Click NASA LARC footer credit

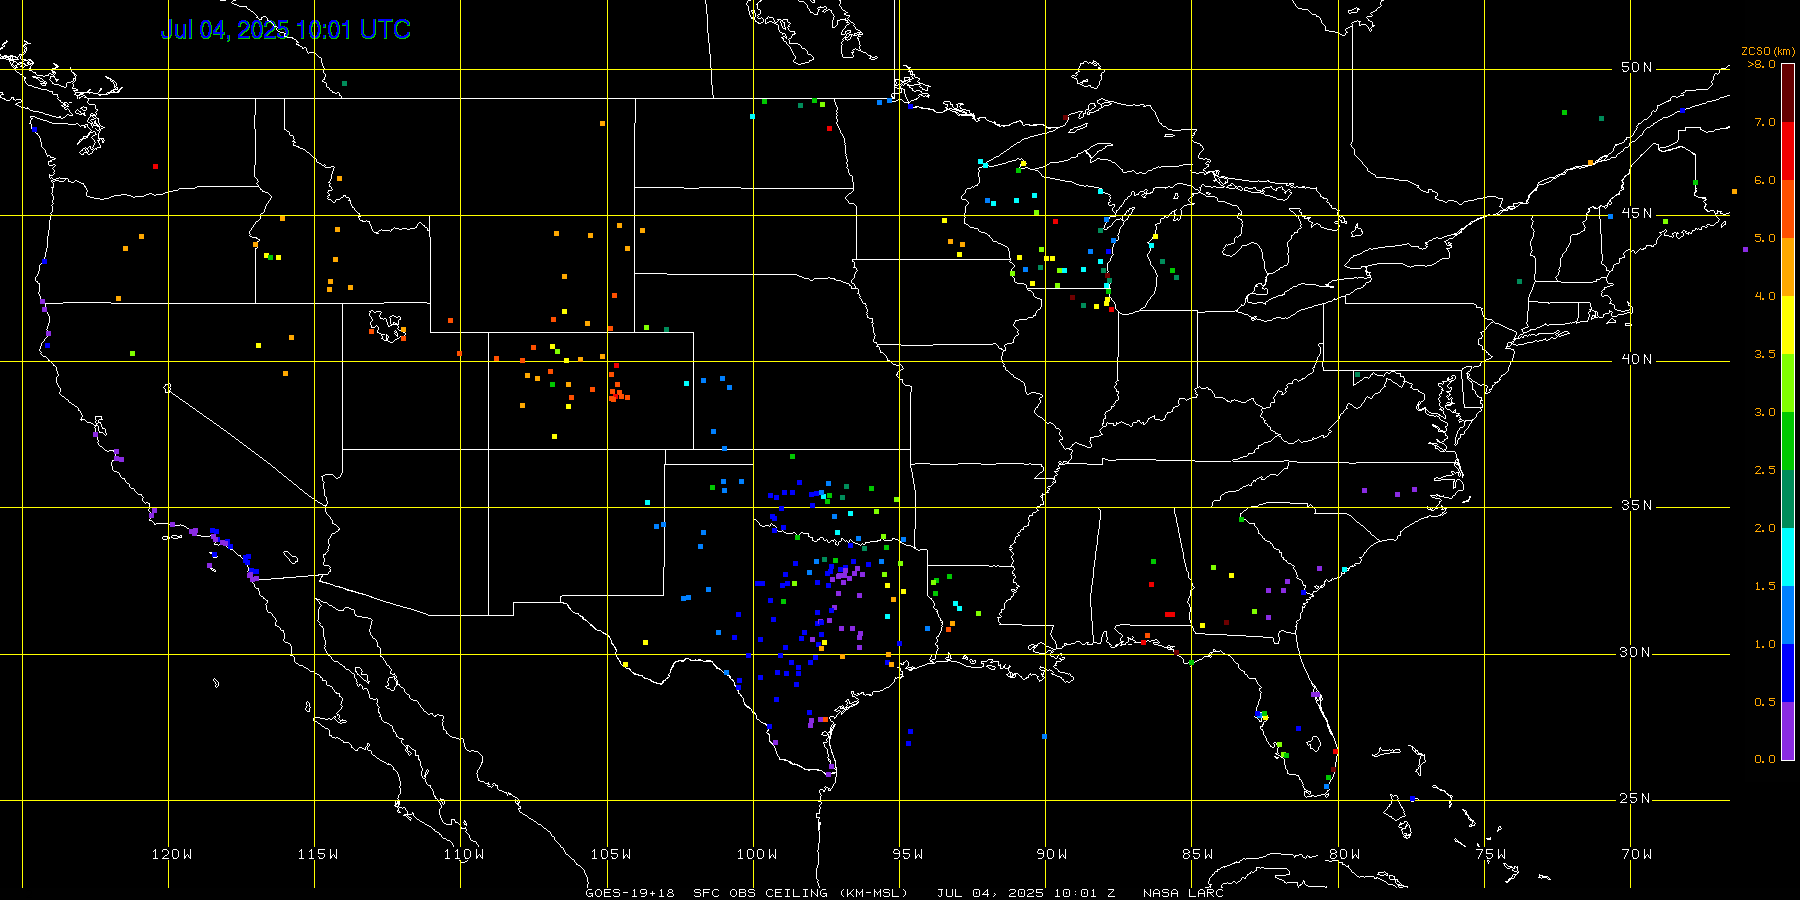click(x=1183, y=893)
